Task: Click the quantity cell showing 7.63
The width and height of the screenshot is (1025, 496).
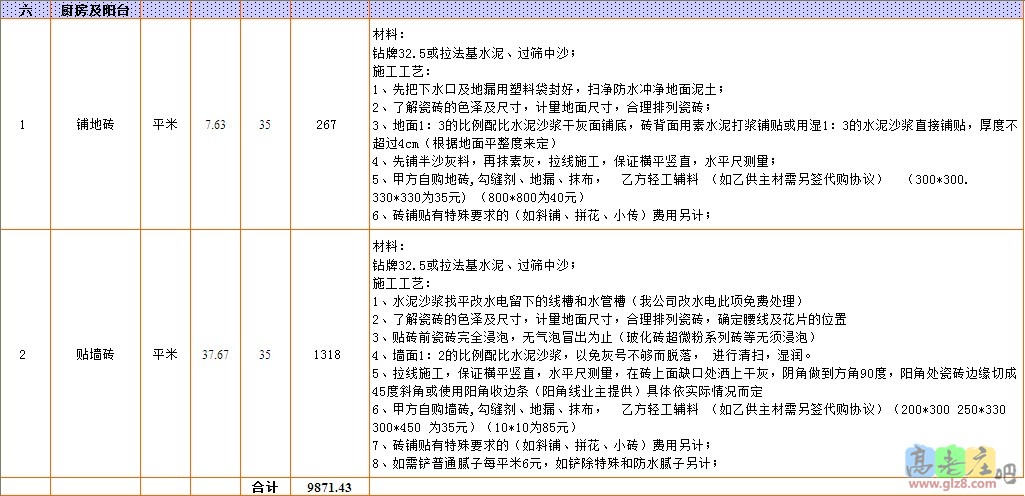Action: coord(214,126)
